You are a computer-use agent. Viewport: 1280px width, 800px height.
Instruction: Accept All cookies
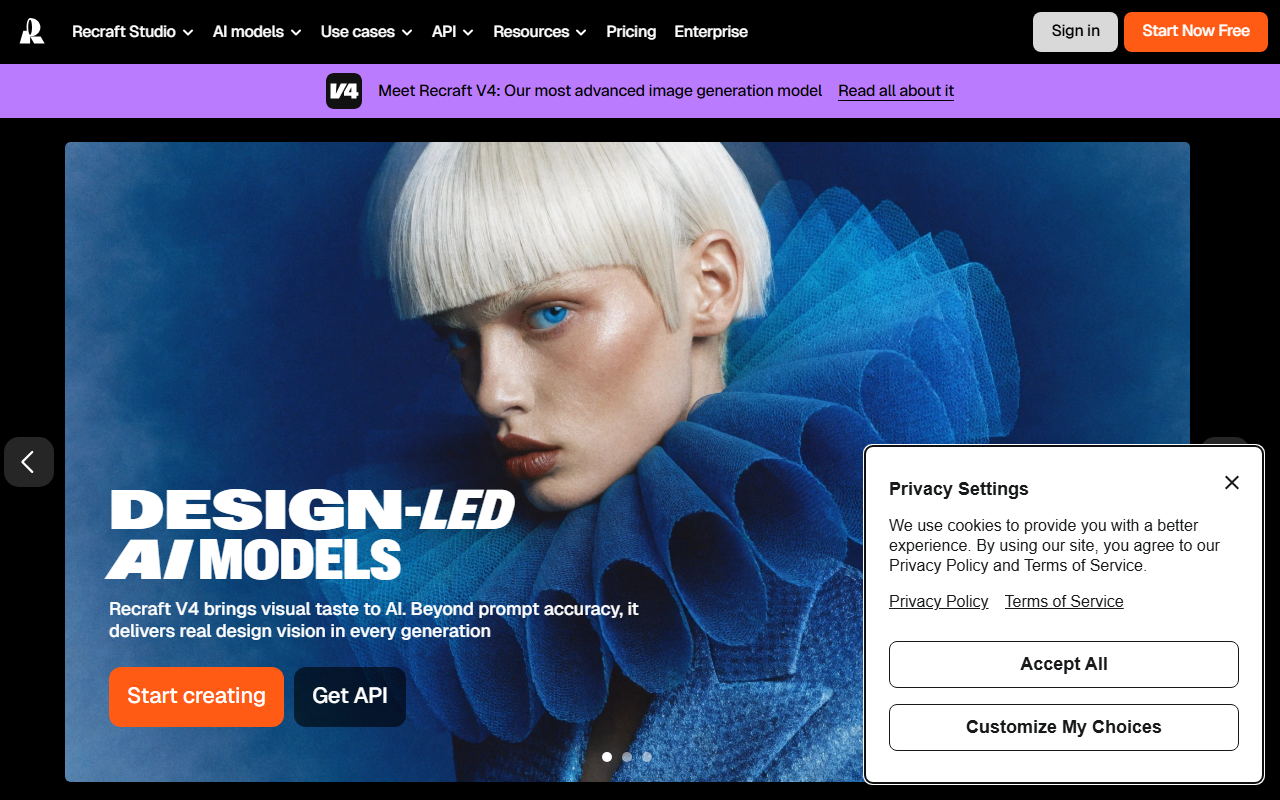[x=1064, y=664]
